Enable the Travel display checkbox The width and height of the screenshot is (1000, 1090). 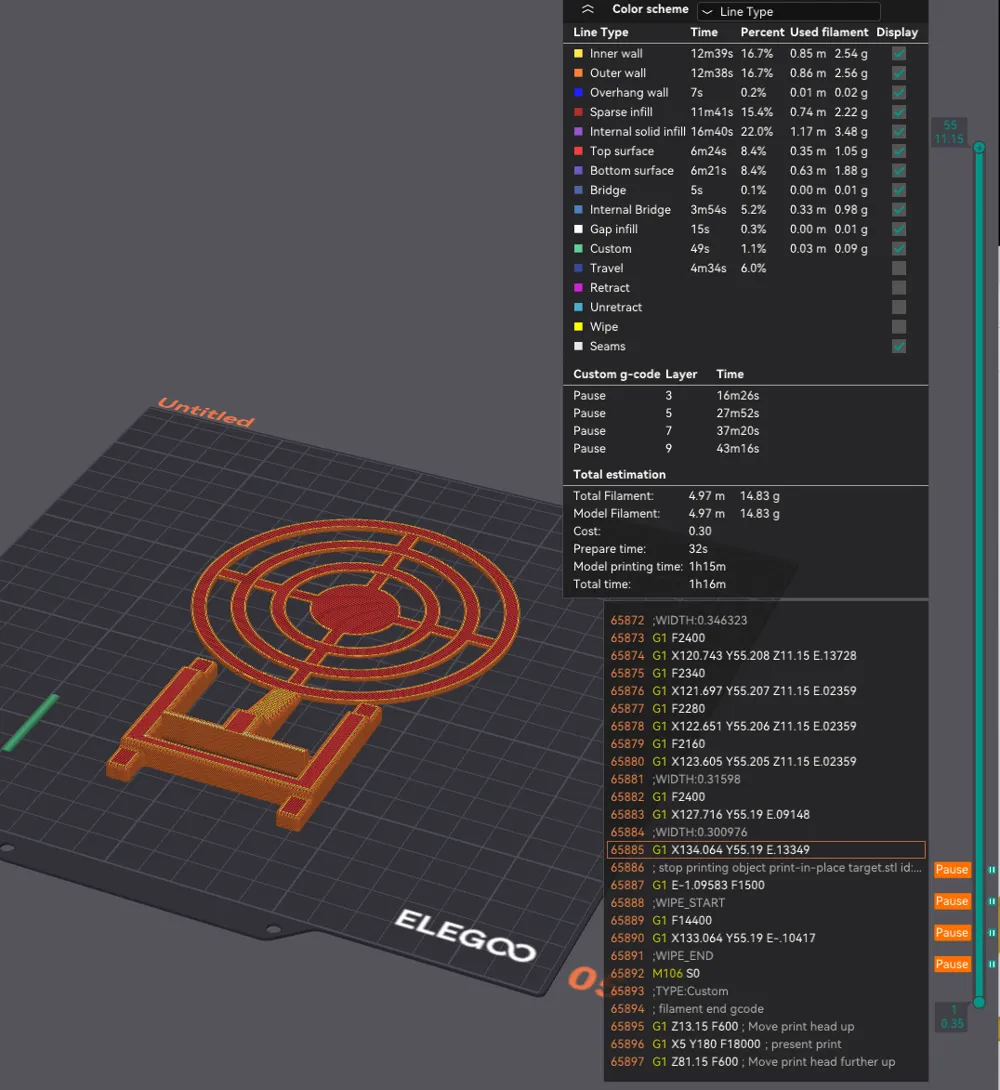click(x=898, y=268)
